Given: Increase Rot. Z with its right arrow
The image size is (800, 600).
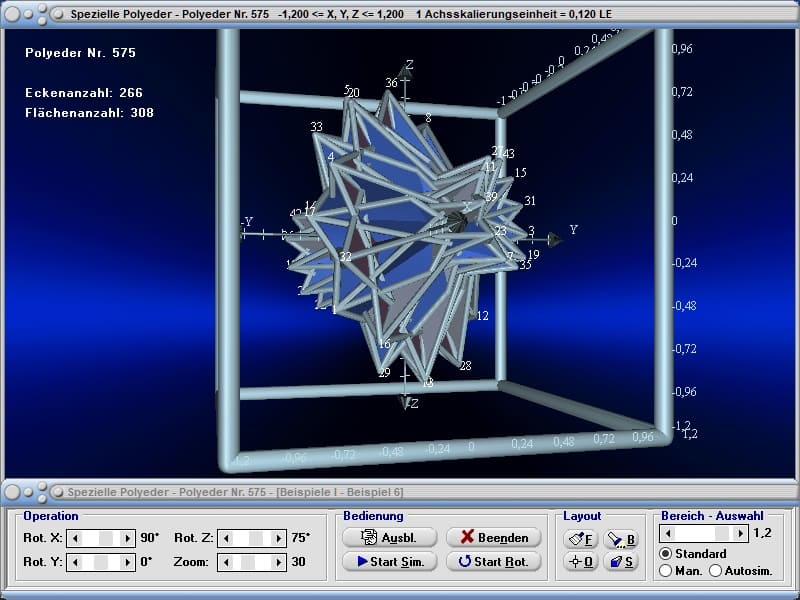Looking at the screenshot, I should [279, 538].
